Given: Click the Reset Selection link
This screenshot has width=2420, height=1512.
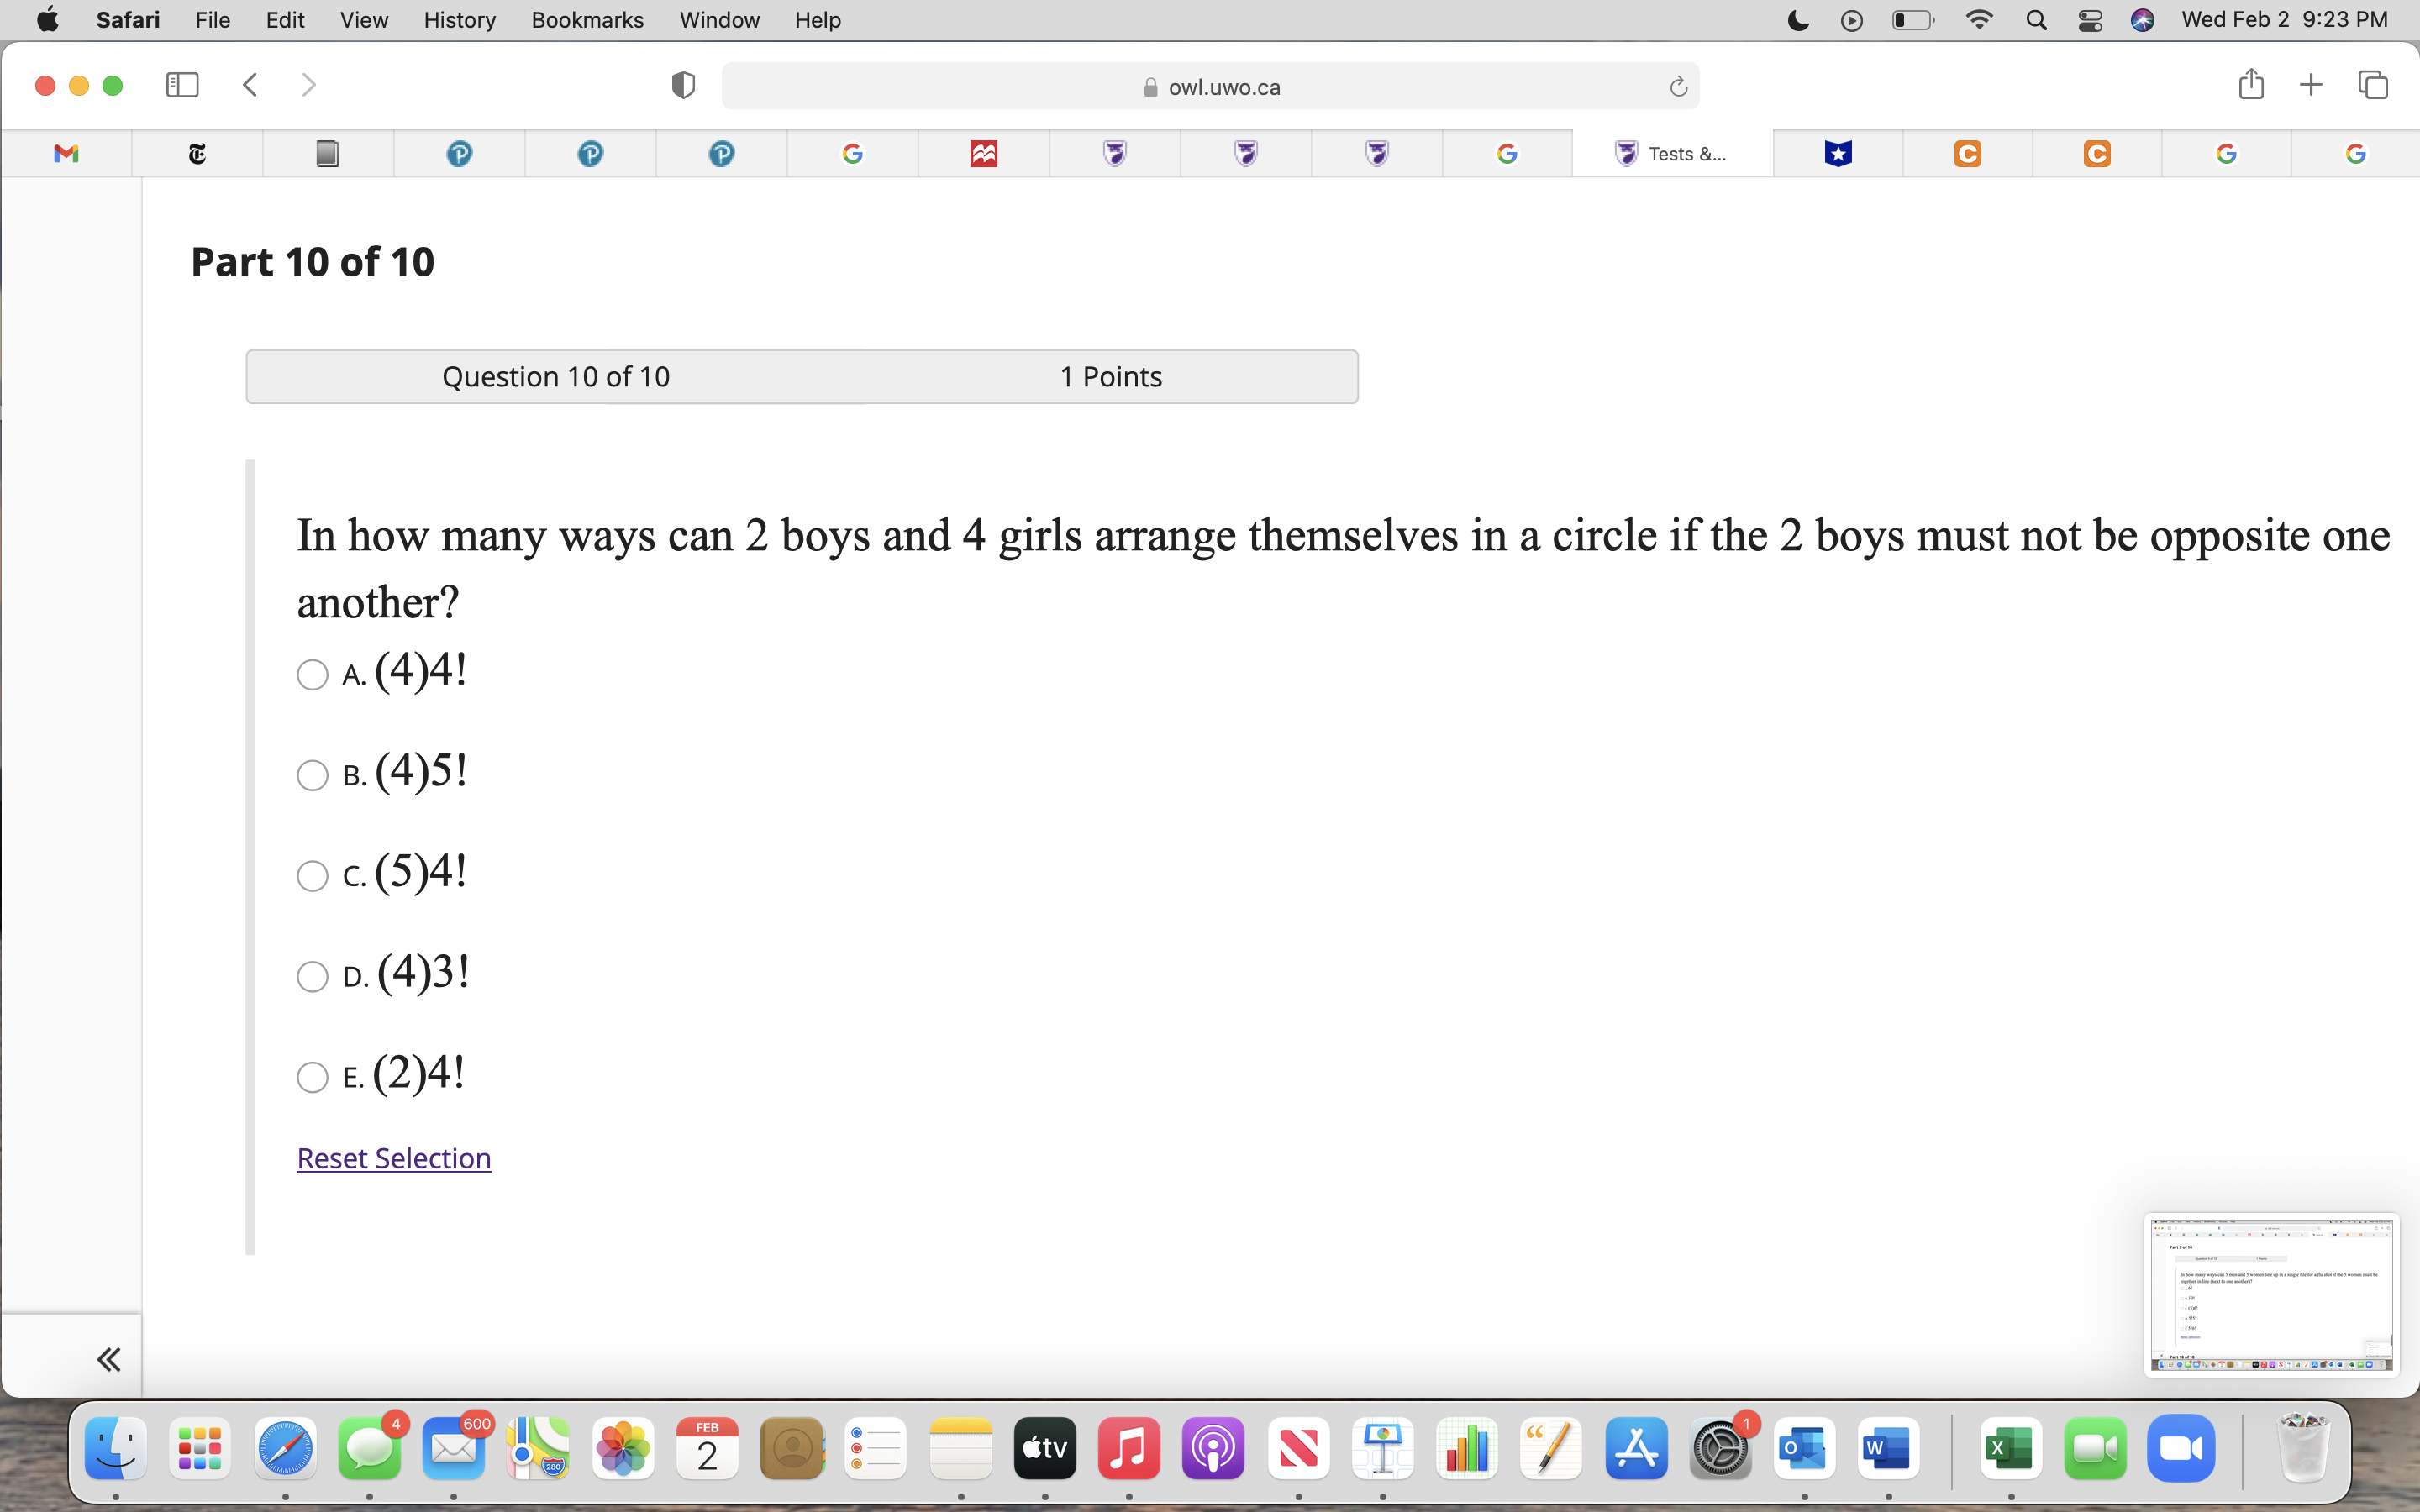Looking at the screenshot, I should [393, 1158].
